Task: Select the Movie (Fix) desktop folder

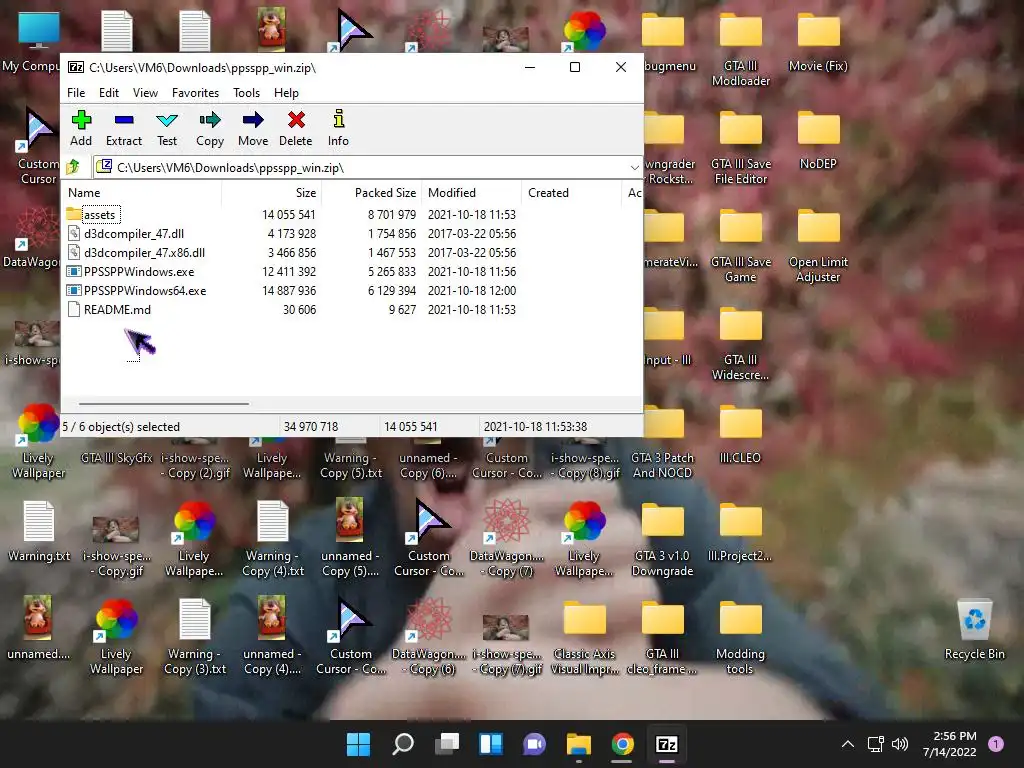Action: (x=818, y=42)
